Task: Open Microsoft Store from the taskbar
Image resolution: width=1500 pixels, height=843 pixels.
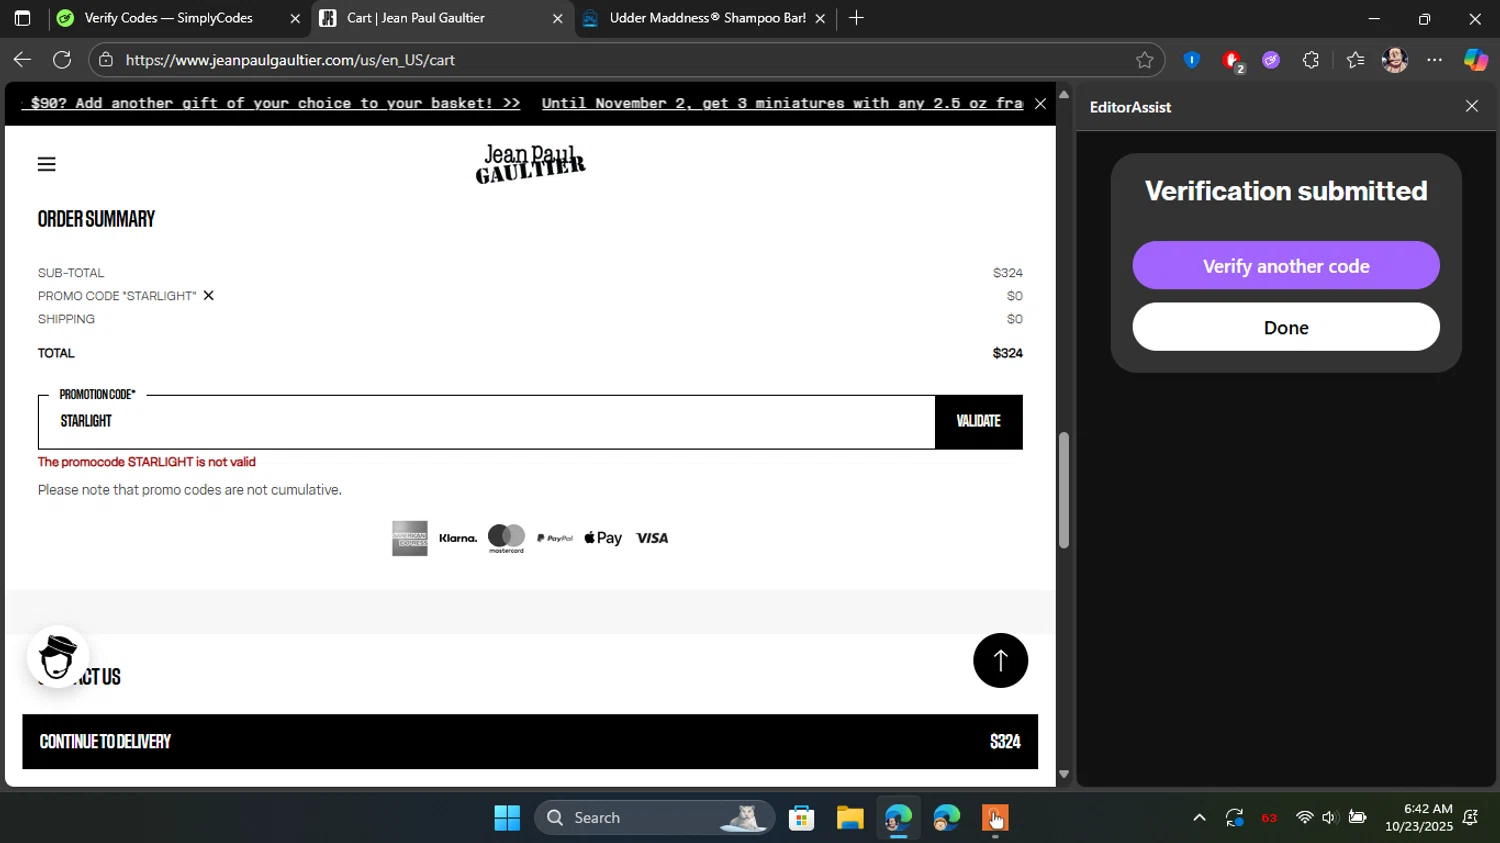Action: (801, 818)
